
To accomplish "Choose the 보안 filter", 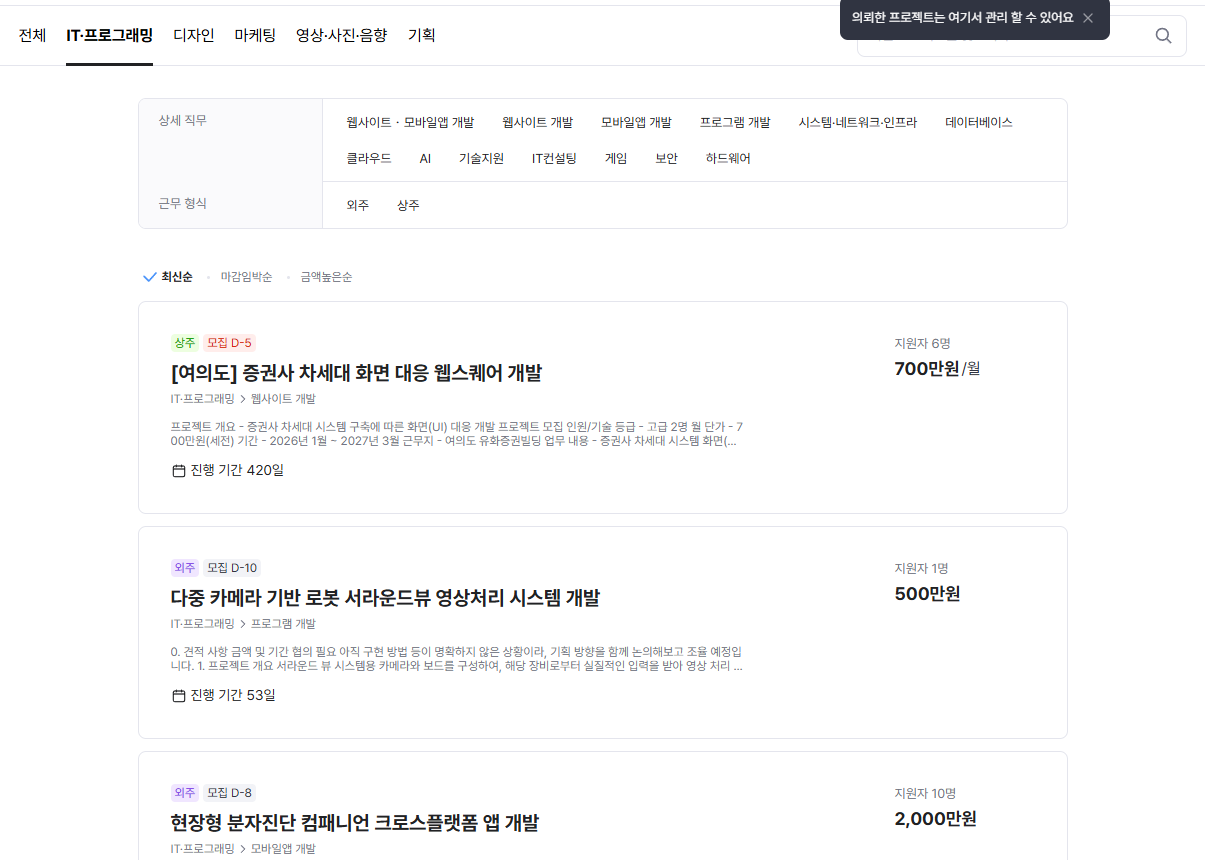I will tap(666, 158).
